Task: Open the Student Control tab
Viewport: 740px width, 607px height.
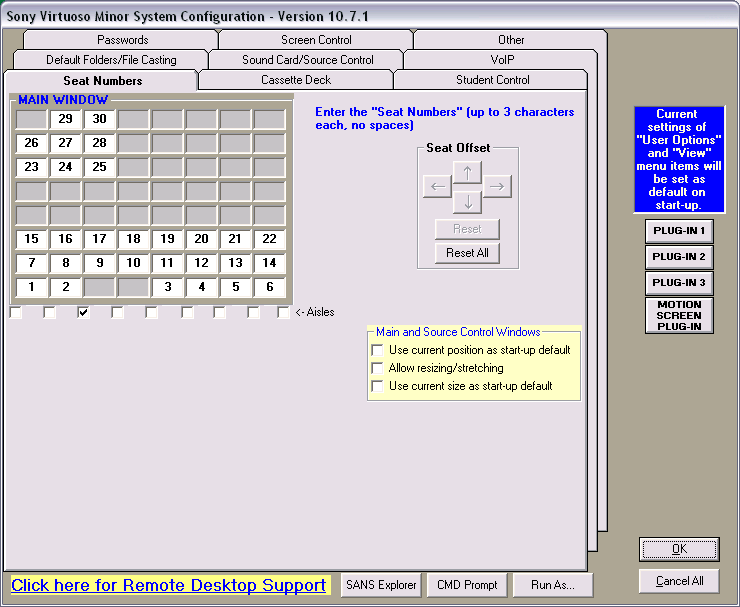Action: click(492, 80)
